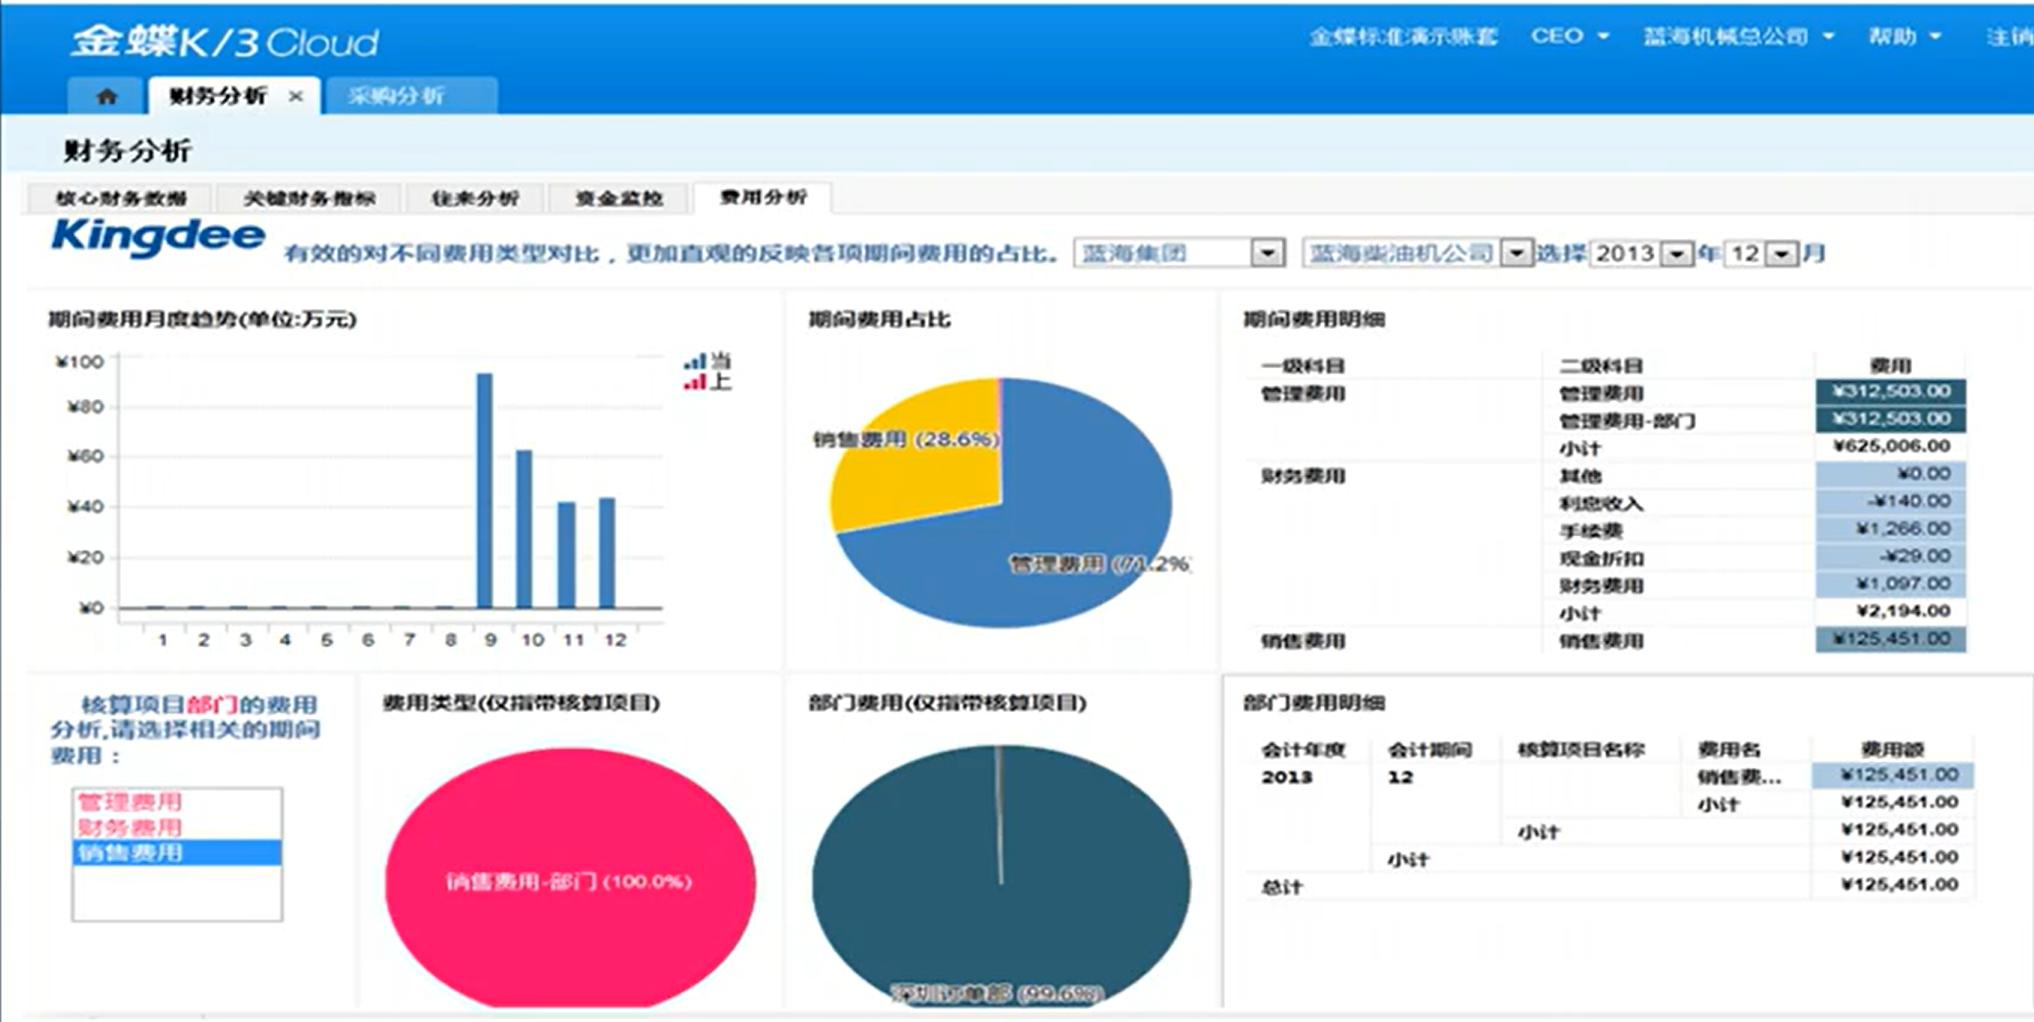Click the 利息收入 row label

1601,504
